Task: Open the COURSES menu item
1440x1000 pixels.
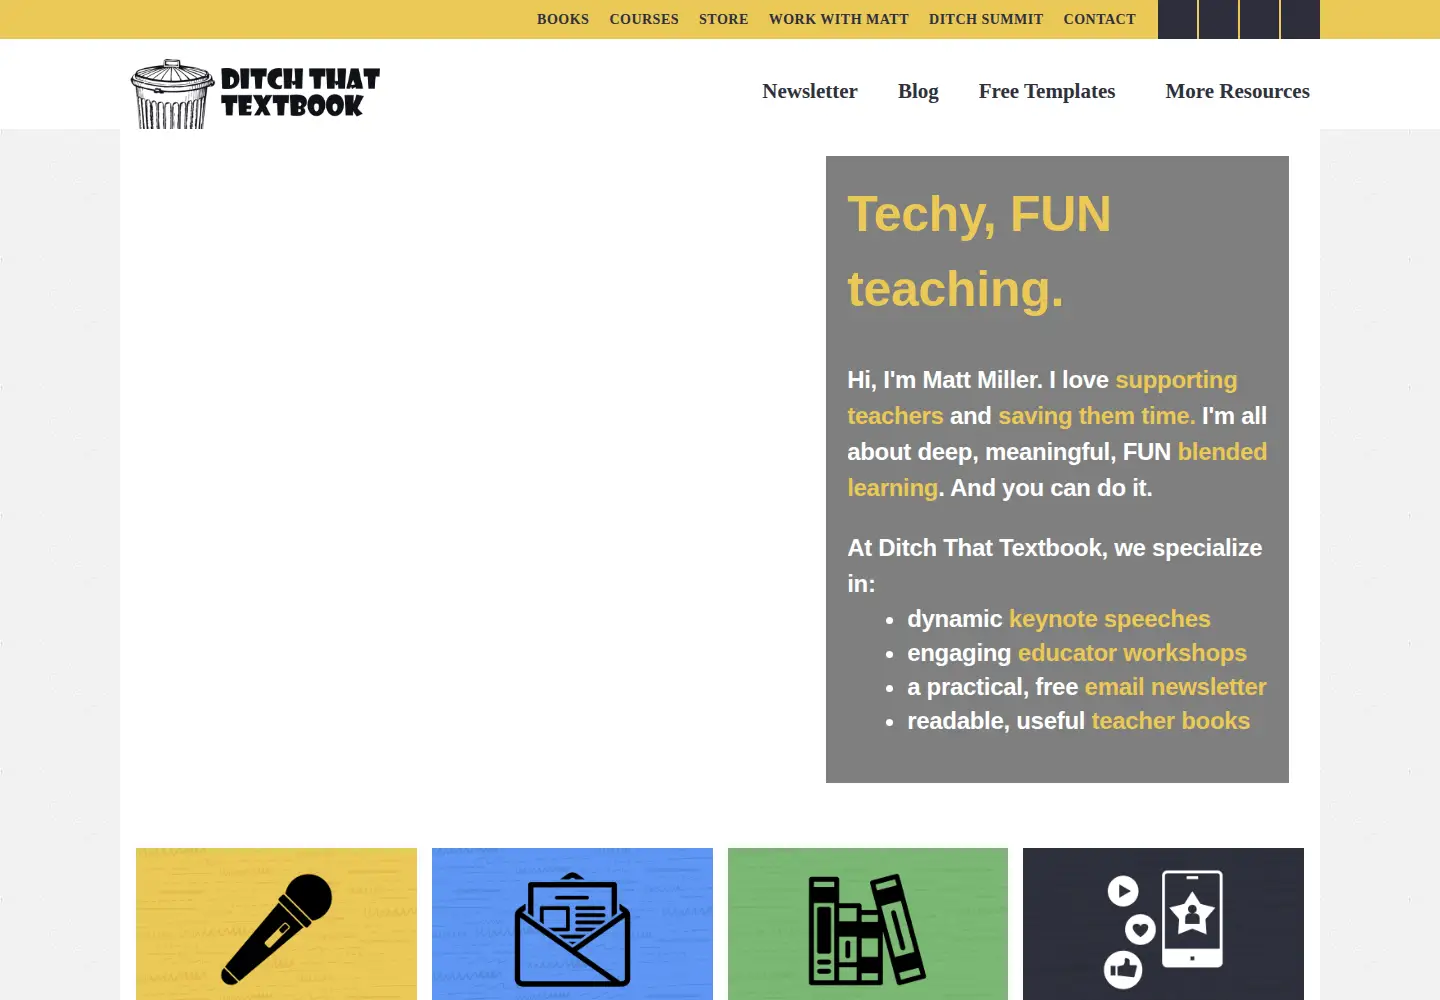Action: coord(644,19)
